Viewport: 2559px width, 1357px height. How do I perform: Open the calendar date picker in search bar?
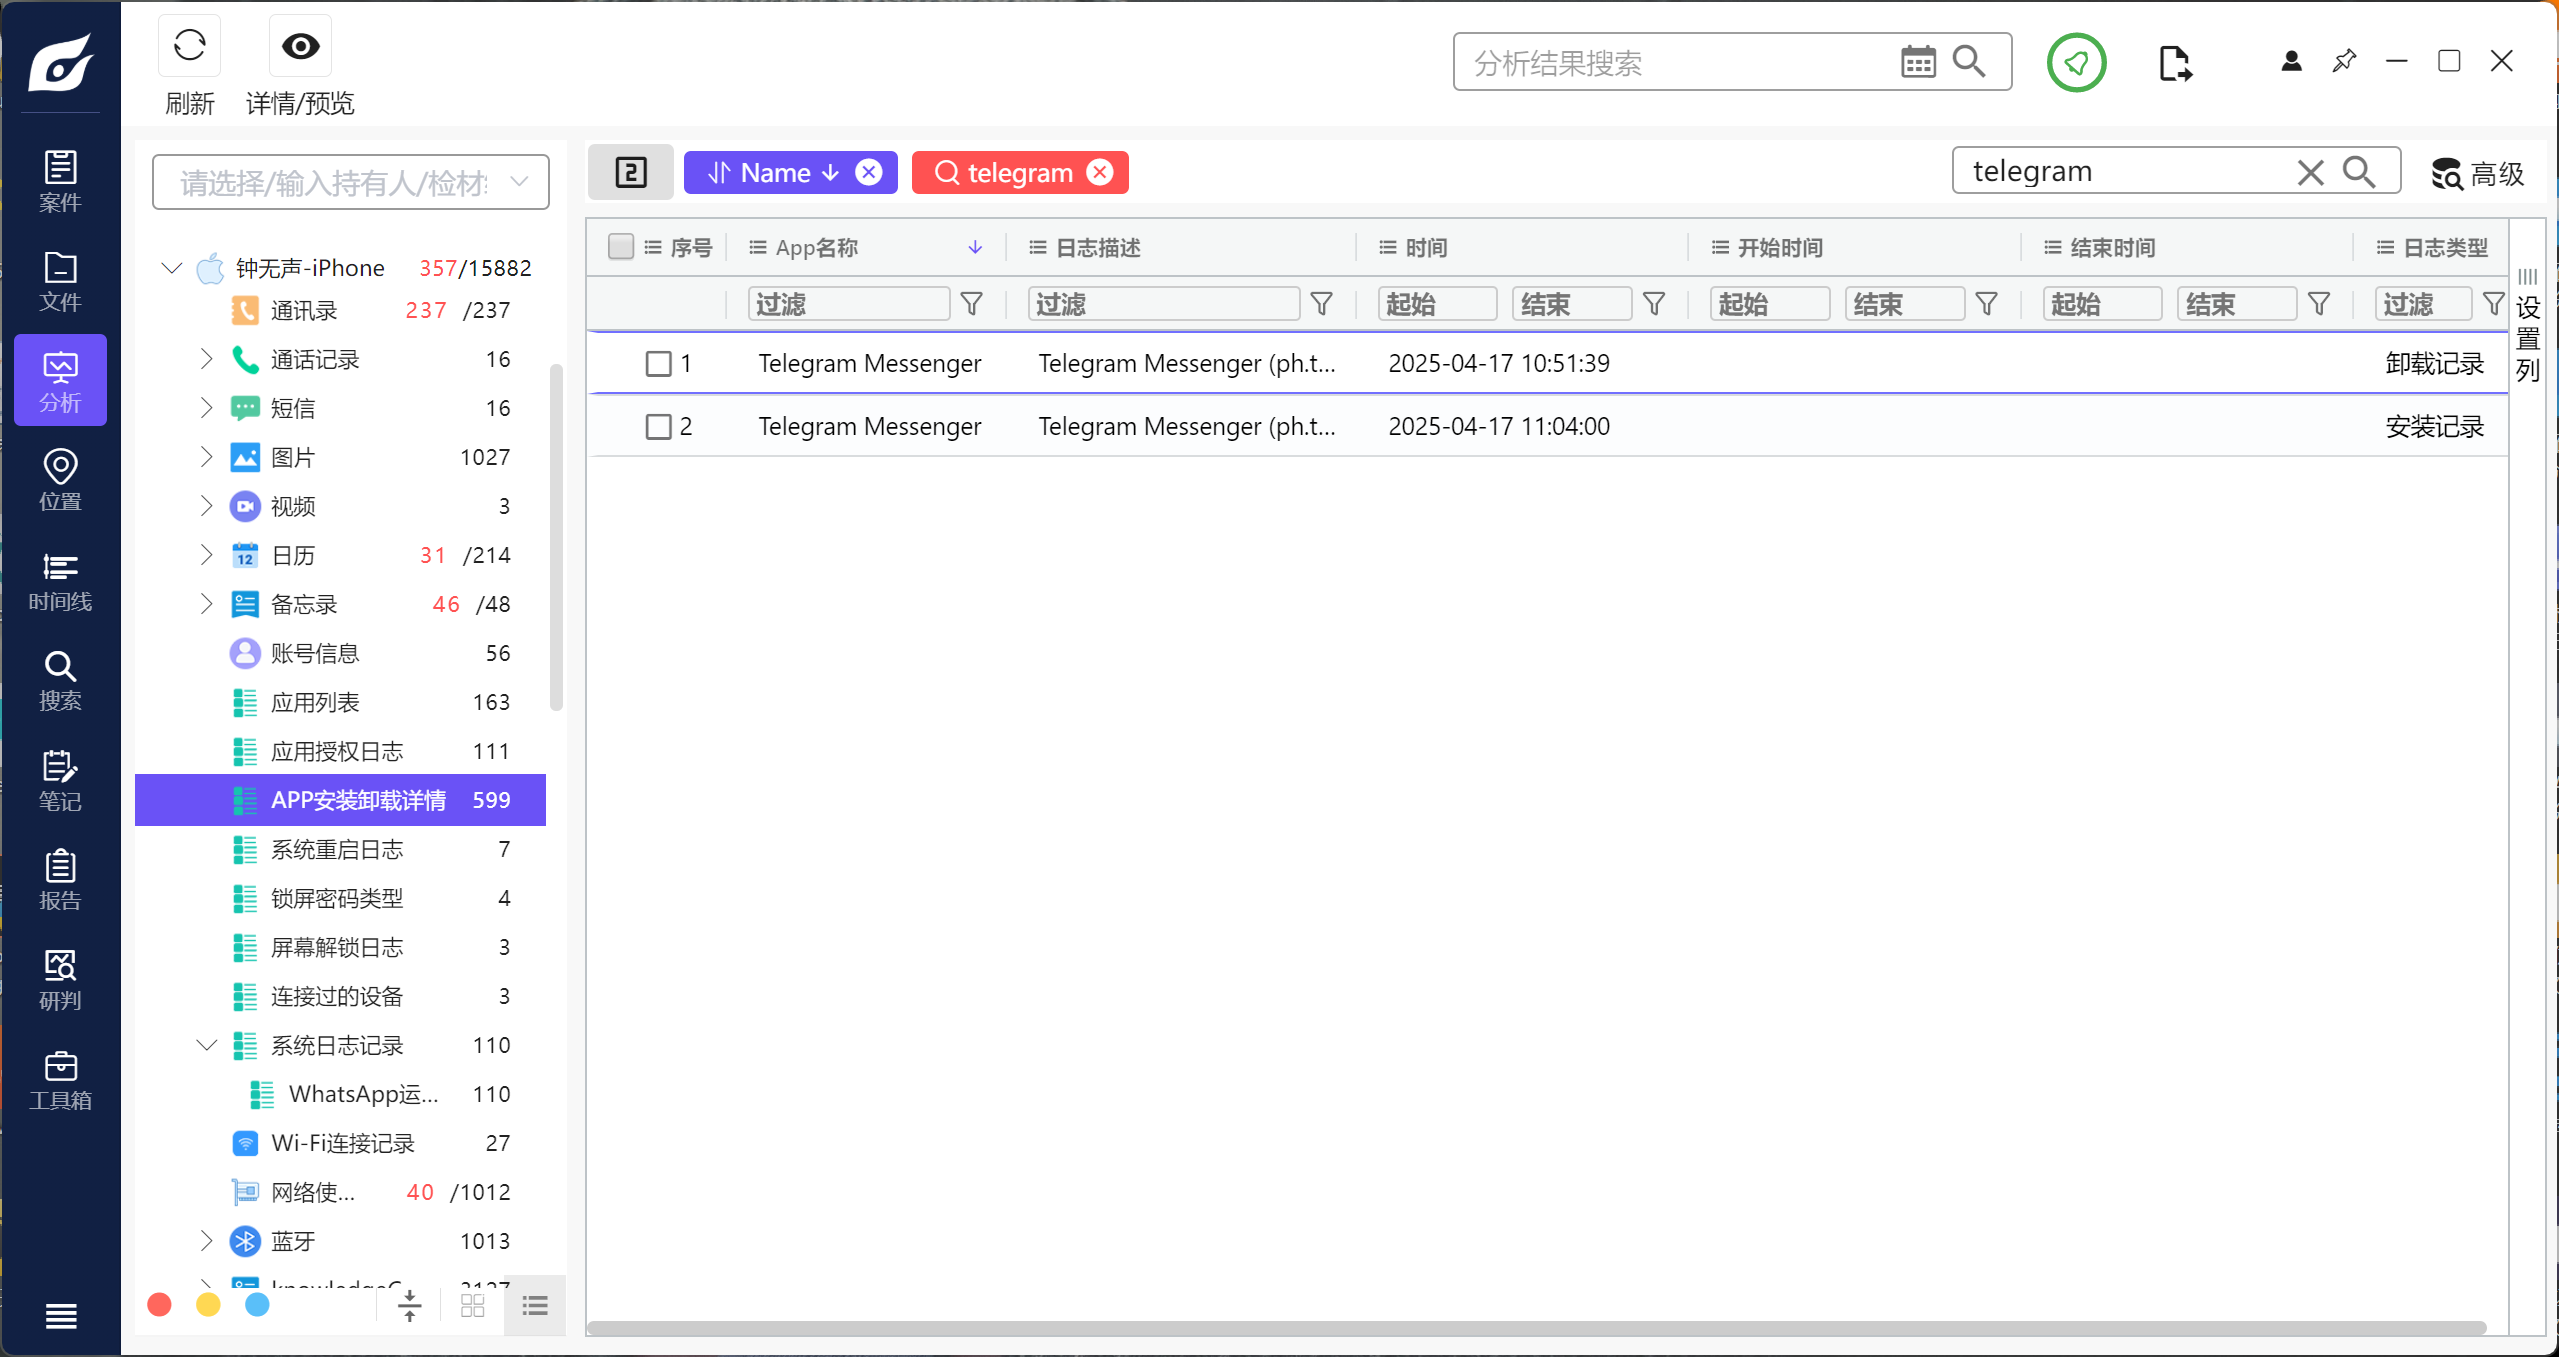(1917, 62)
